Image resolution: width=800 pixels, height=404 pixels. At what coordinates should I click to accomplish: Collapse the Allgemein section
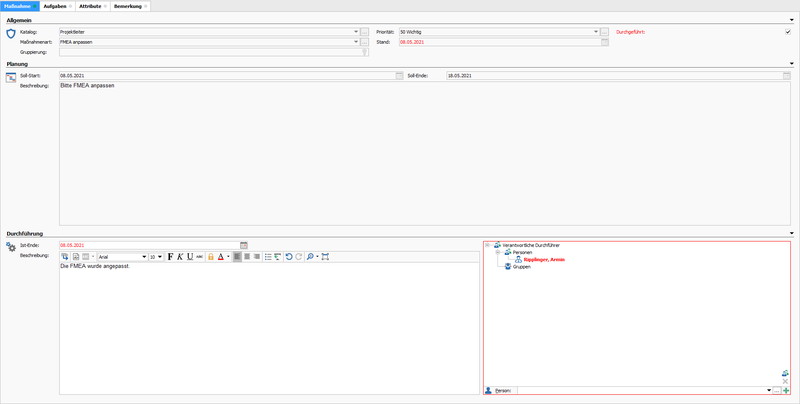coord(791,21)
